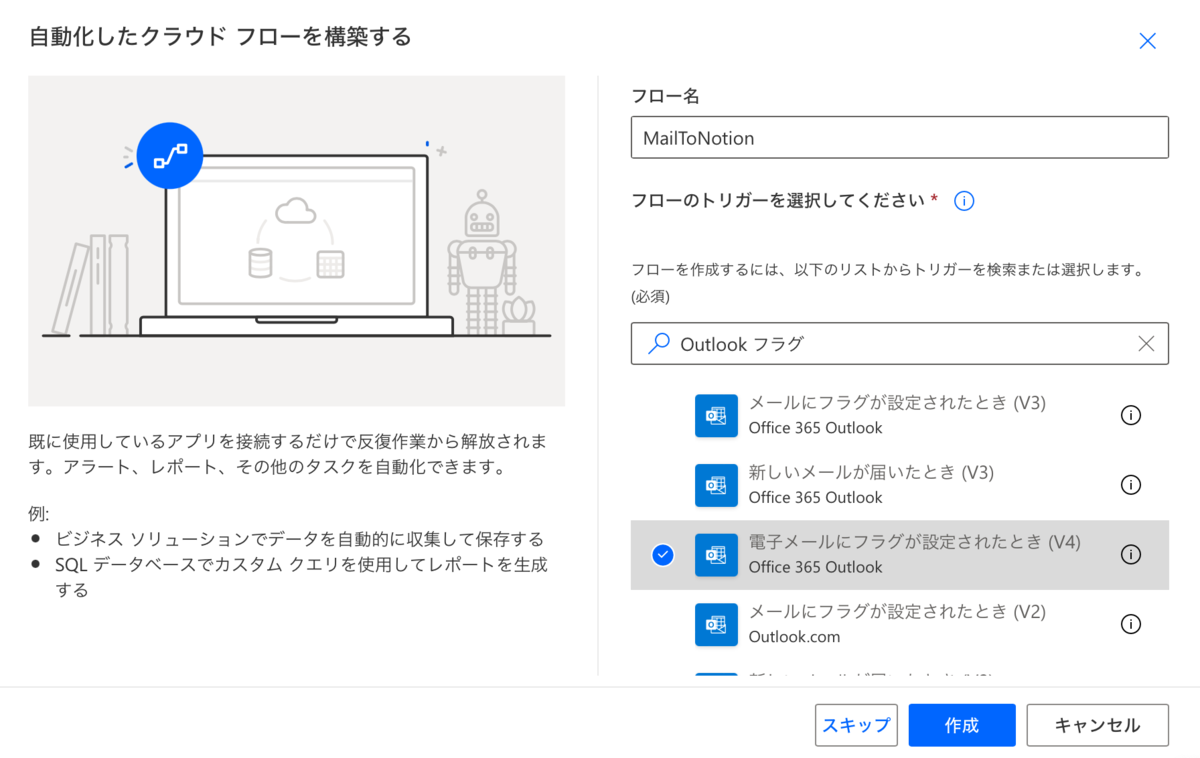Click the スキップ button
The image size is (1200, 758).
(856, 725)
